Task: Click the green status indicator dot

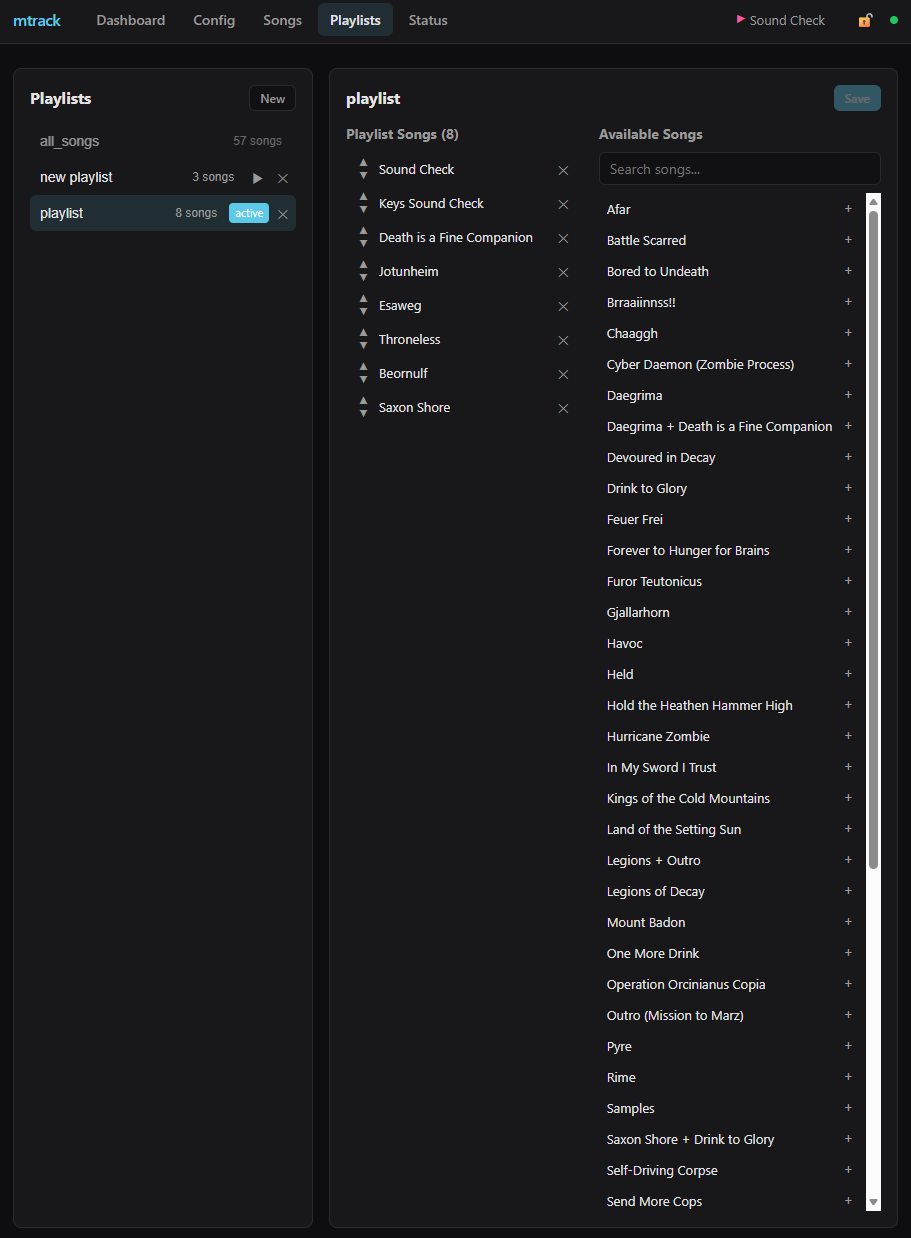Action: [892, 19]
